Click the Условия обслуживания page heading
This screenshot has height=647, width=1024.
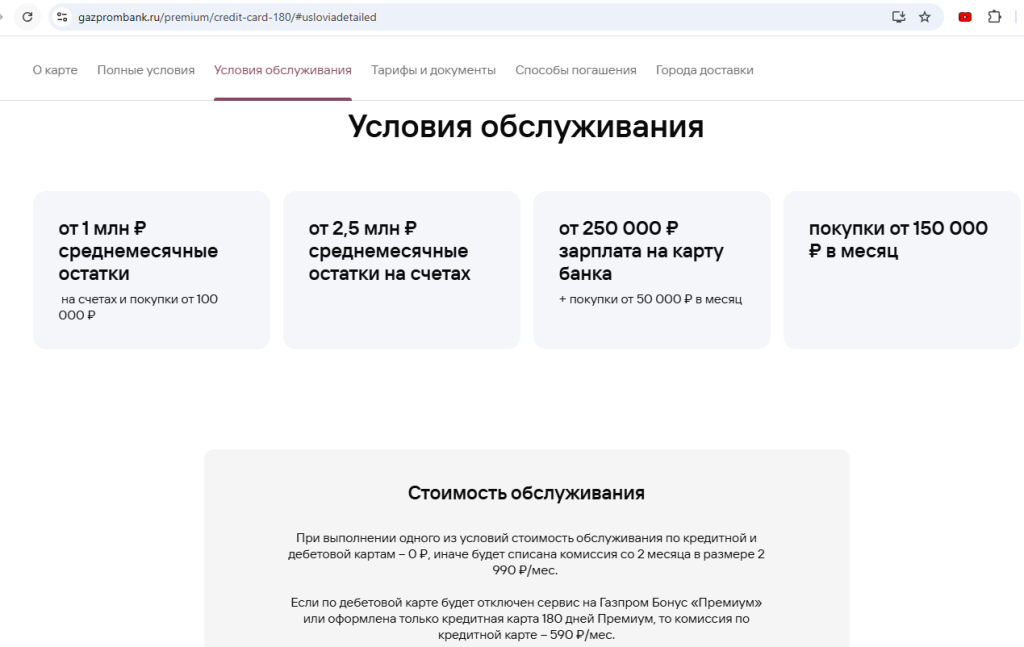tap(525, 126)
